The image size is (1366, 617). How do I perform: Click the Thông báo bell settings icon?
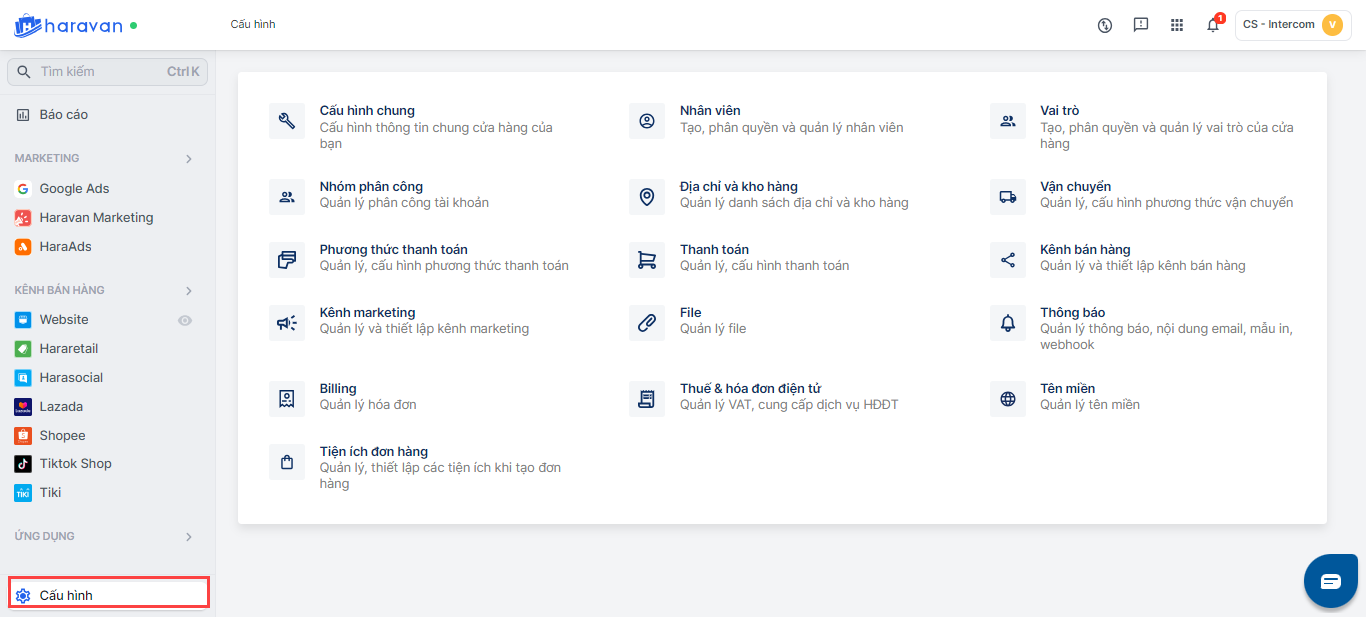[x=1007, y=323]
